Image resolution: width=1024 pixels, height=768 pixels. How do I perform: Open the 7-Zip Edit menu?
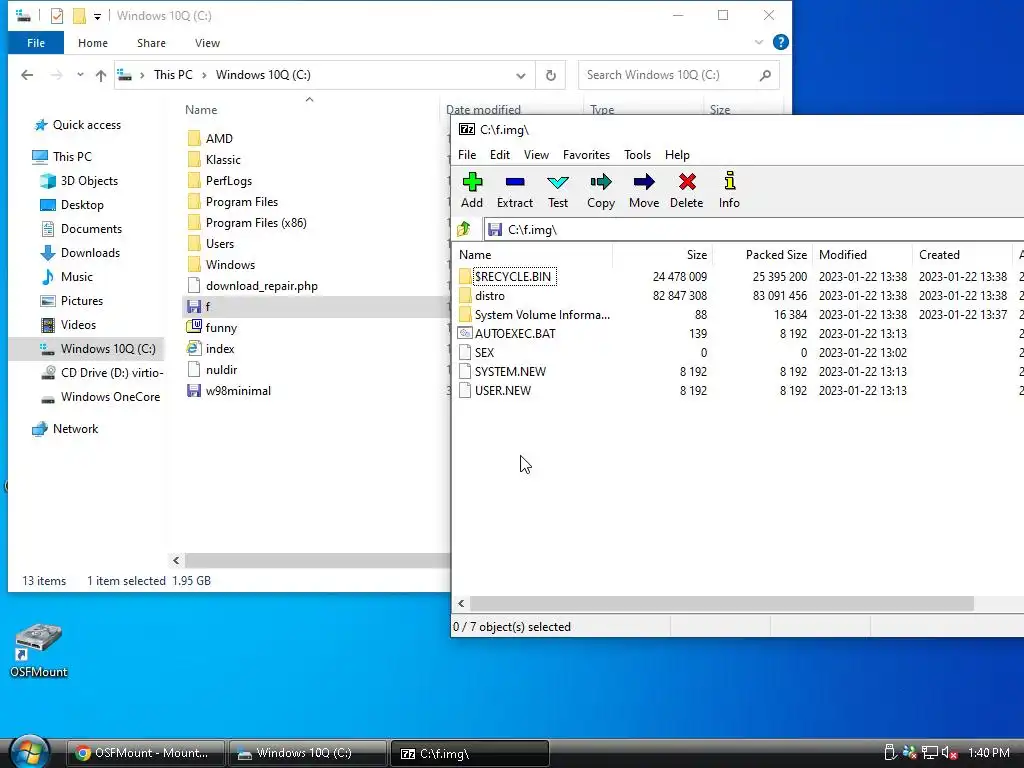(x=500, y=155)
